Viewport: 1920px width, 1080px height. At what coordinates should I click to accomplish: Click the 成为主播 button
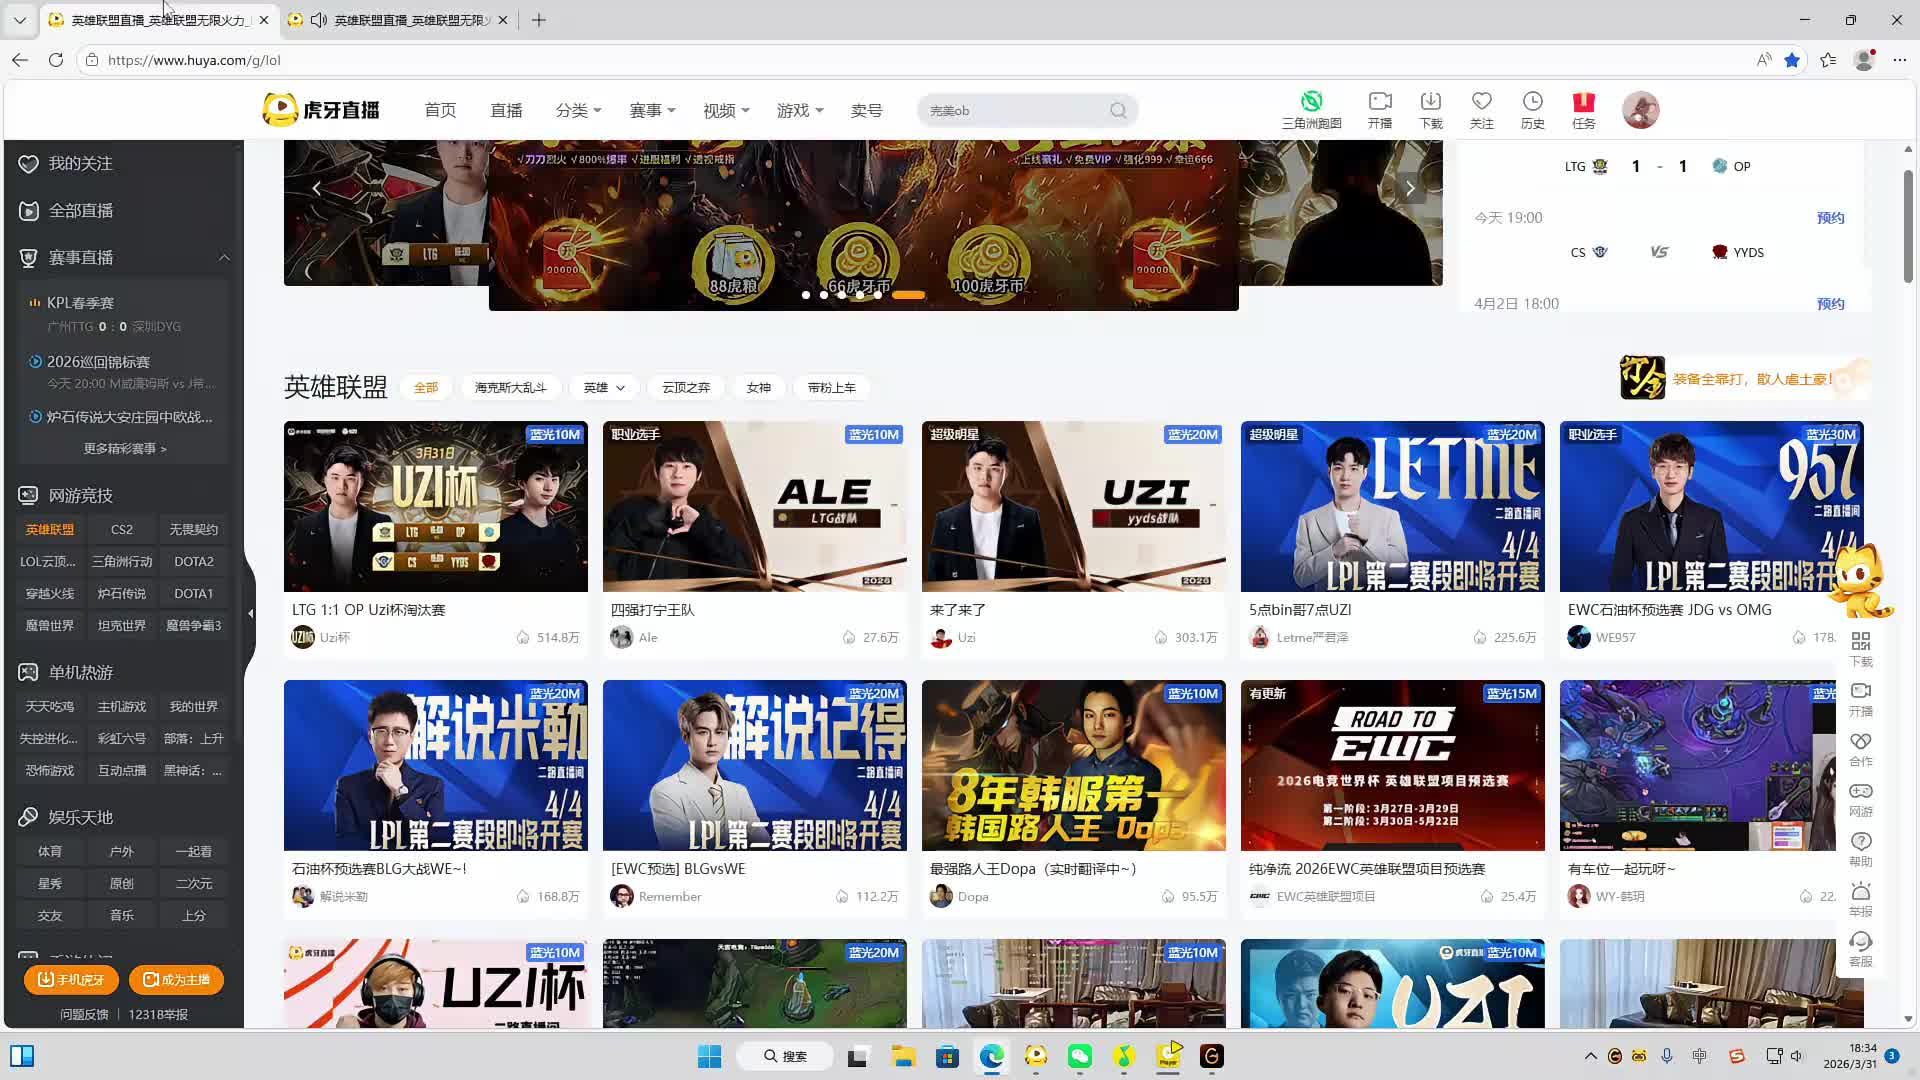pos(176,980)
